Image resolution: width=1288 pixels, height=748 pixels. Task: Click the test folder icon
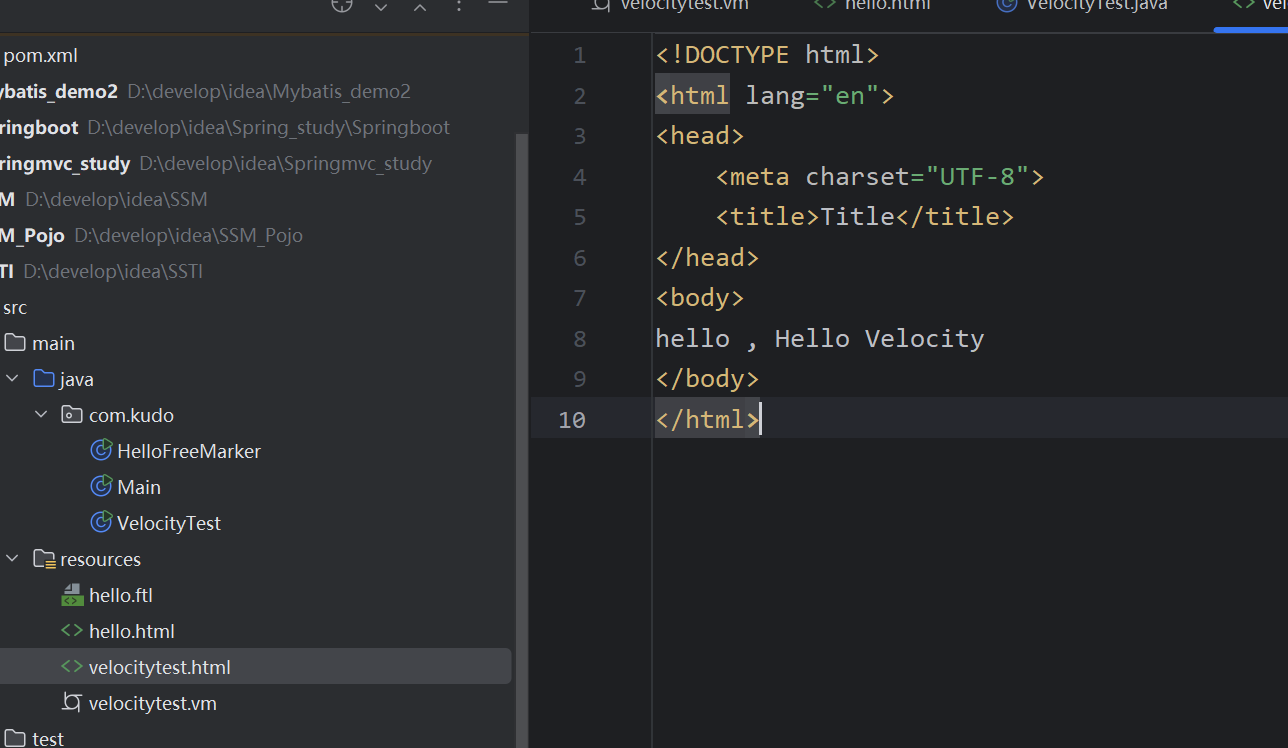click(15, 738)
